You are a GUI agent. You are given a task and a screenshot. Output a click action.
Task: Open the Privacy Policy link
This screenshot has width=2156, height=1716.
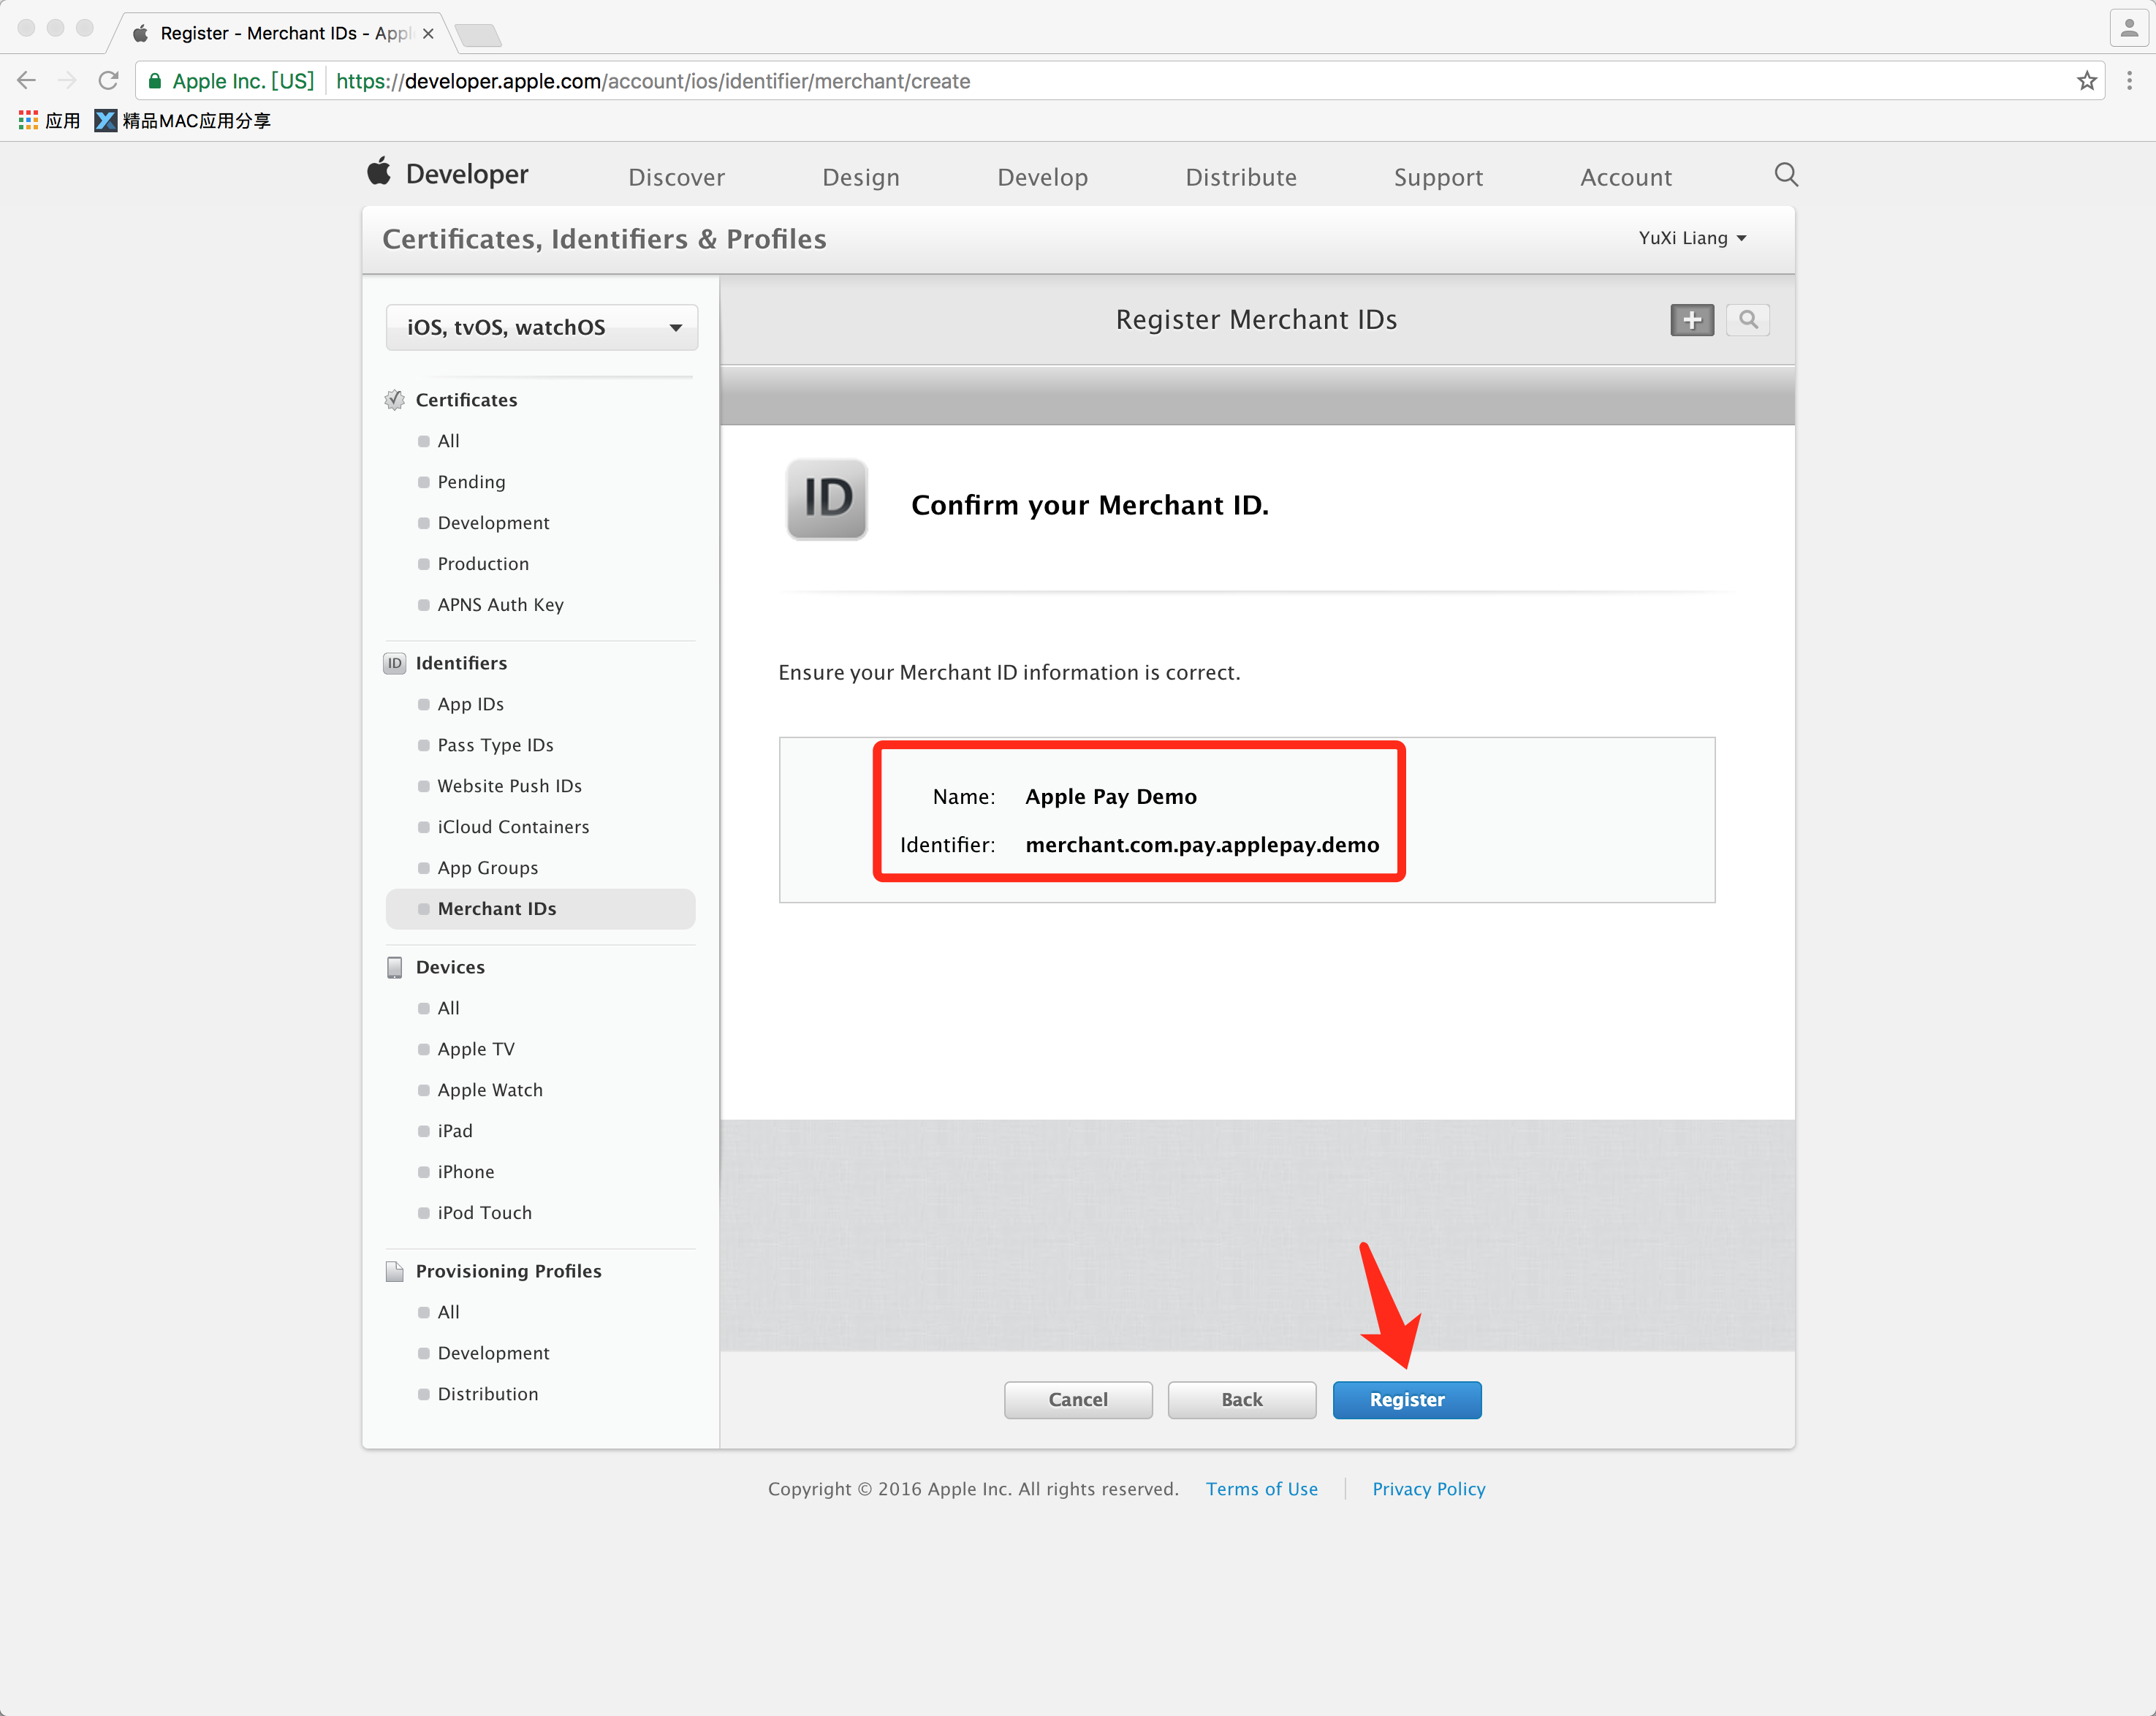pyautogui.click(x=1428, y=1488)
